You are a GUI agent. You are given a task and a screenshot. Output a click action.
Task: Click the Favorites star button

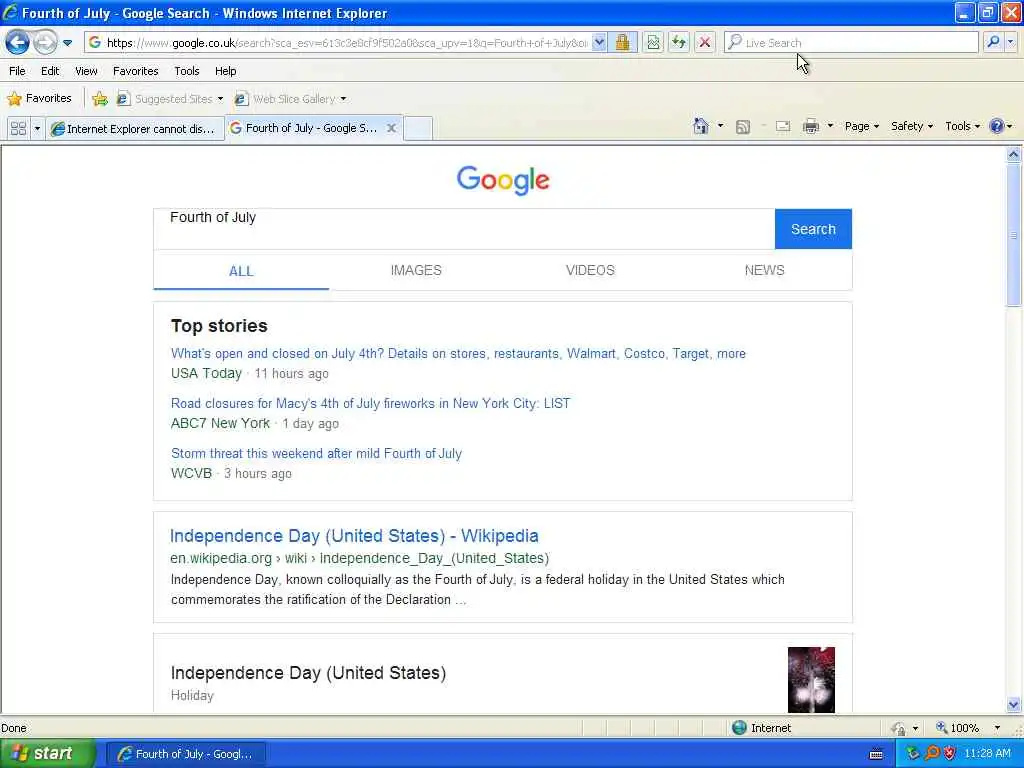pos(39,99)
